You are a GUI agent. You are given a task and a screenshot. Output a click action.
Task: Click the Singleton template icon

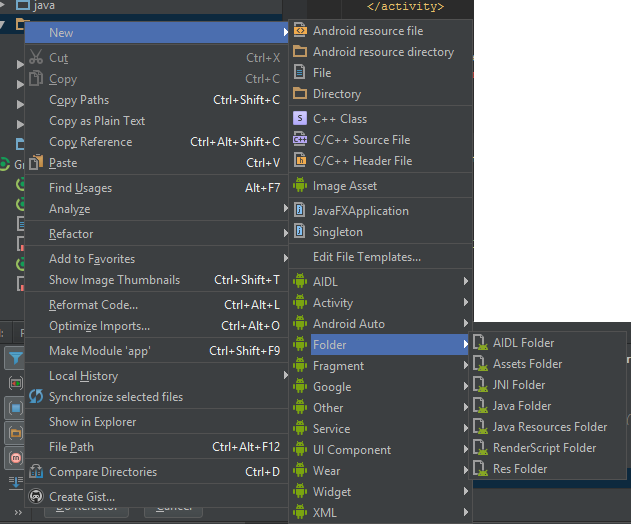[300, 231]
